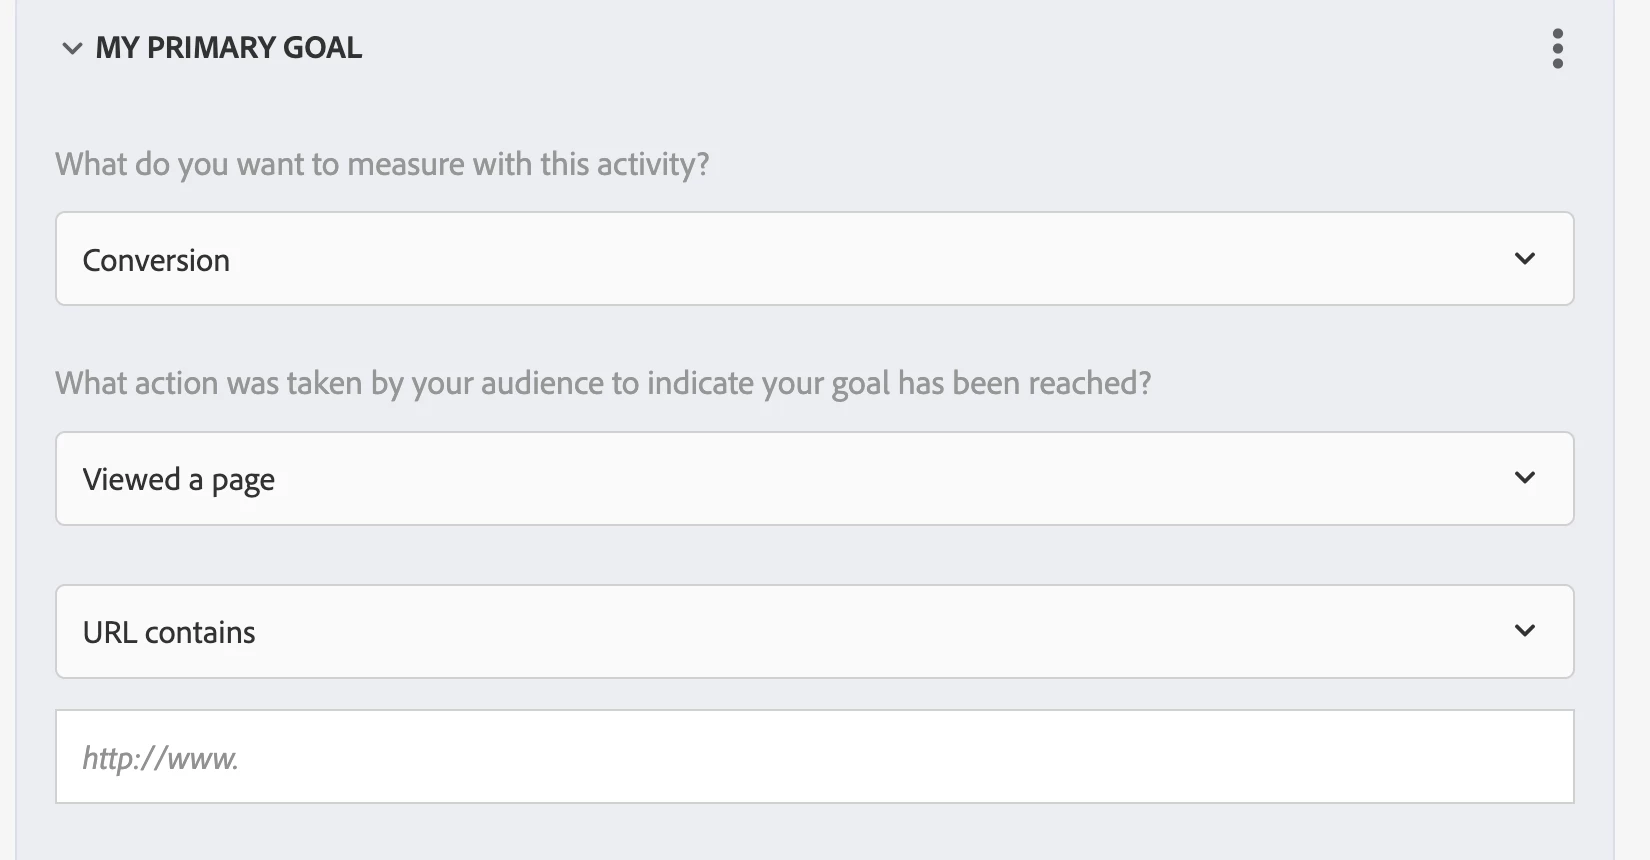Click the 'What do you want to measure' label

[382, 164]
